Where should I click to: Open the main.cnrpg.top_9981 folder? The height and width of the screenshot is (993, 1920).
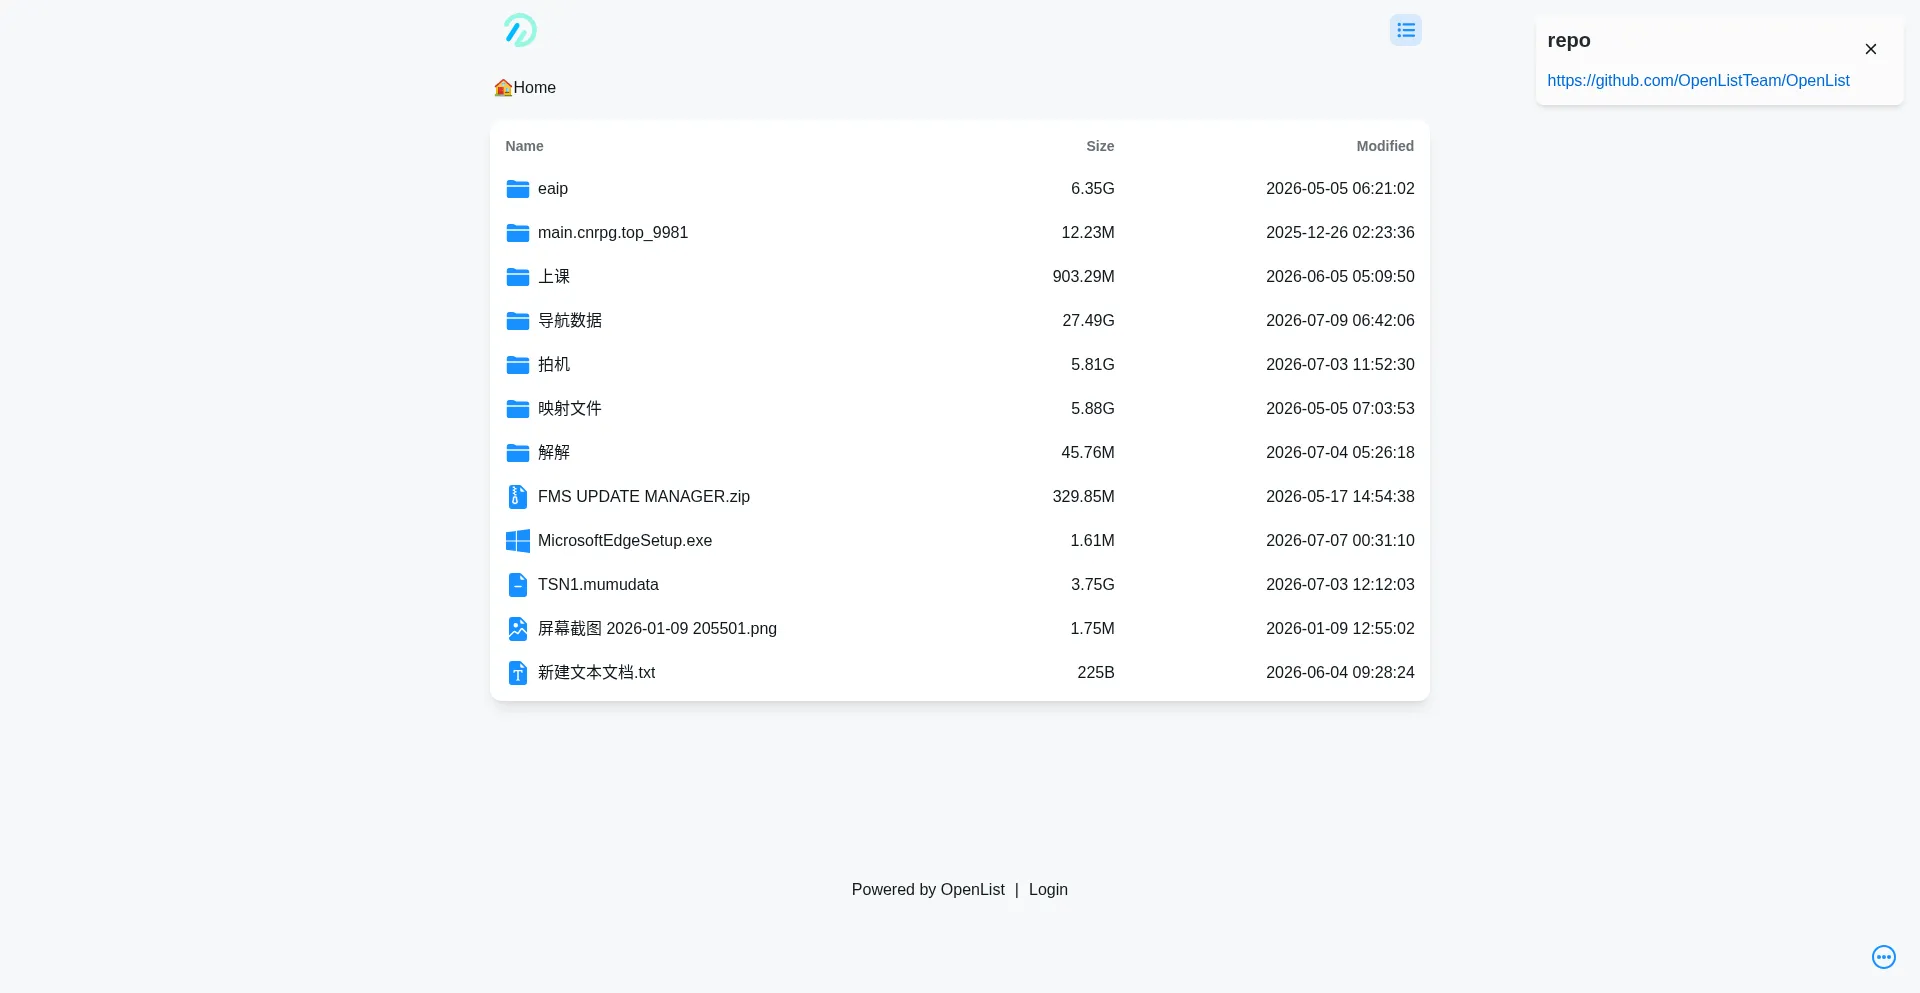960,233
